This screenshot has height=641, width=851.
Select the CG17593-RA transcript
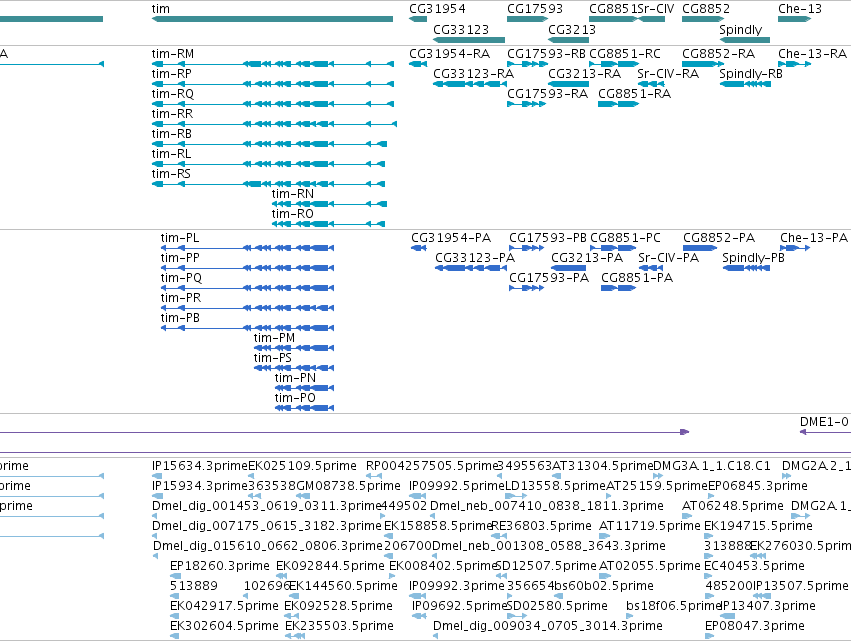coord(526,104)
